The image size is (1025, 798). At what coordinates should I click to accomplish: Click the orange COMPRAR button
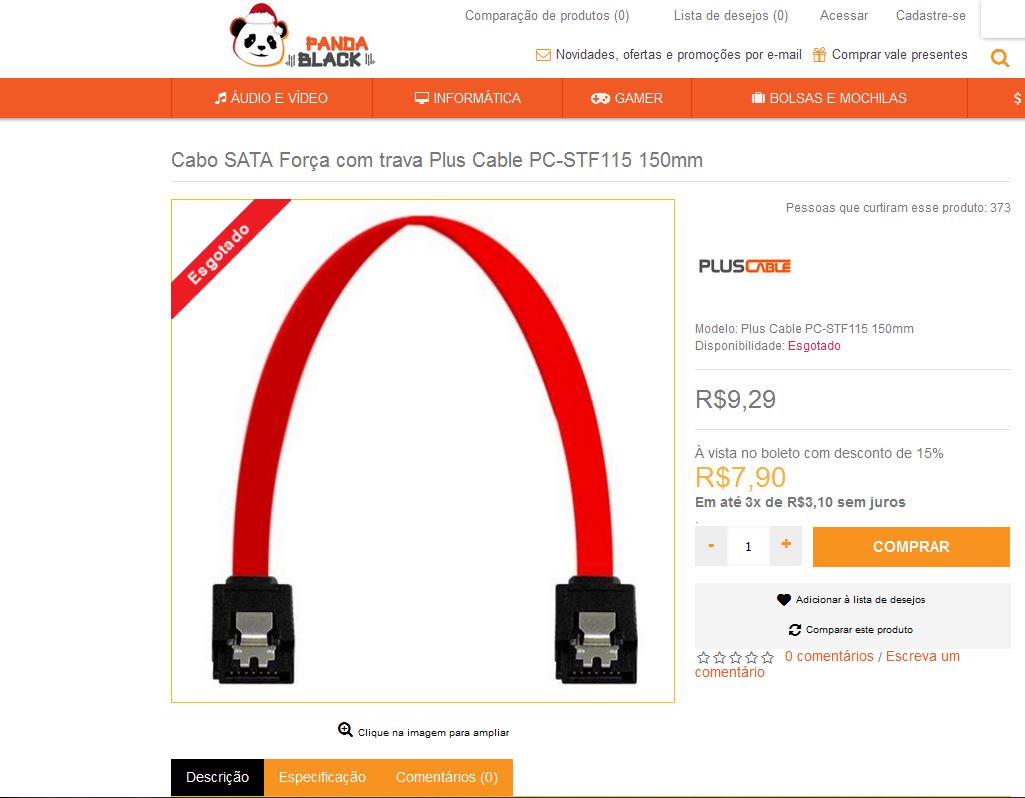coord(911,547)
